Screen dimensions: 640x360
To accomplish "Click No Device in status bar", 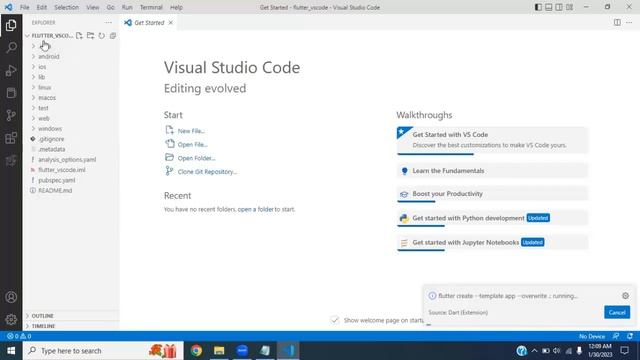I will coord(592,336).
